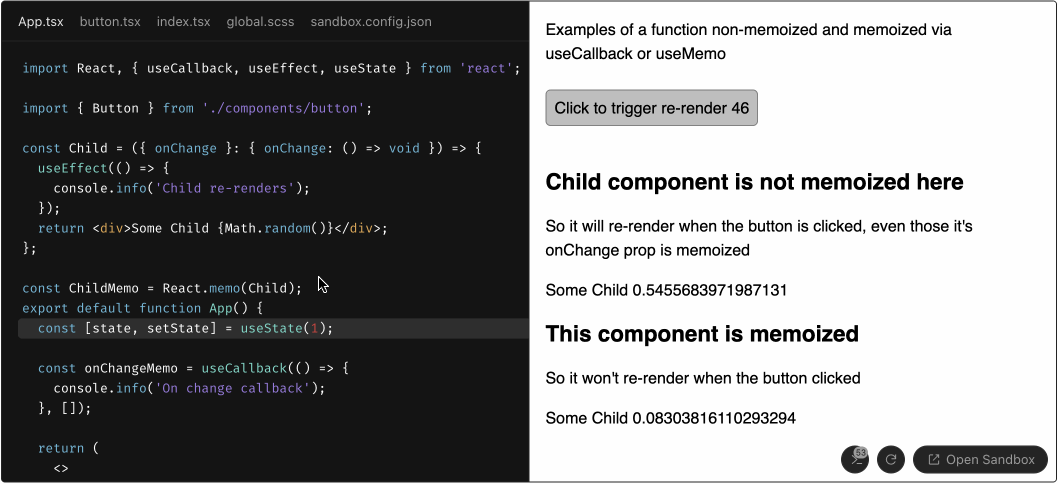1058x484 pixels.
Task: Show the global.scss file tab
Action: 260,22
